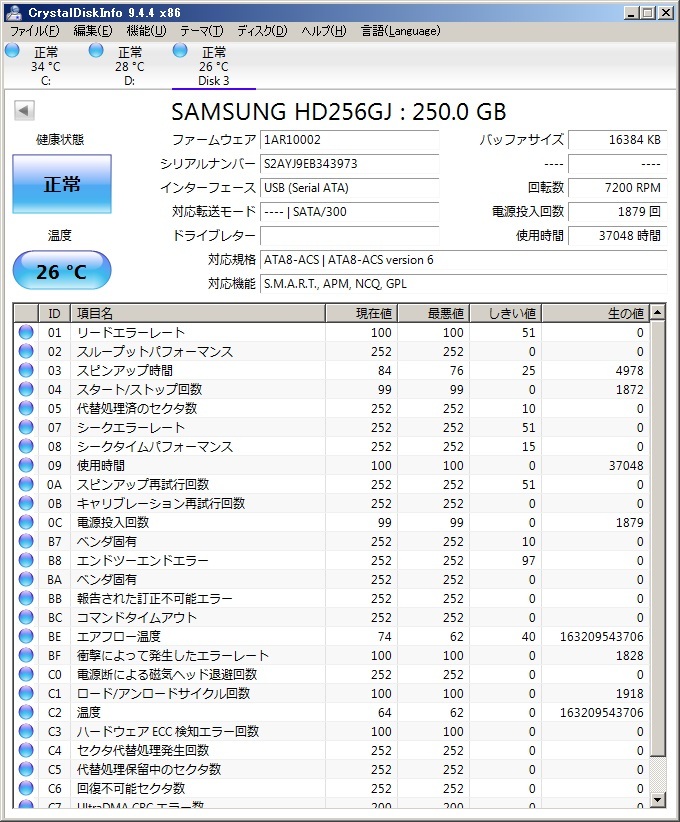Click the status icon for row 0A スピンアップ再試行回数
The height and width of the screenshot is (822, 680).
click(x=26, y=484)
